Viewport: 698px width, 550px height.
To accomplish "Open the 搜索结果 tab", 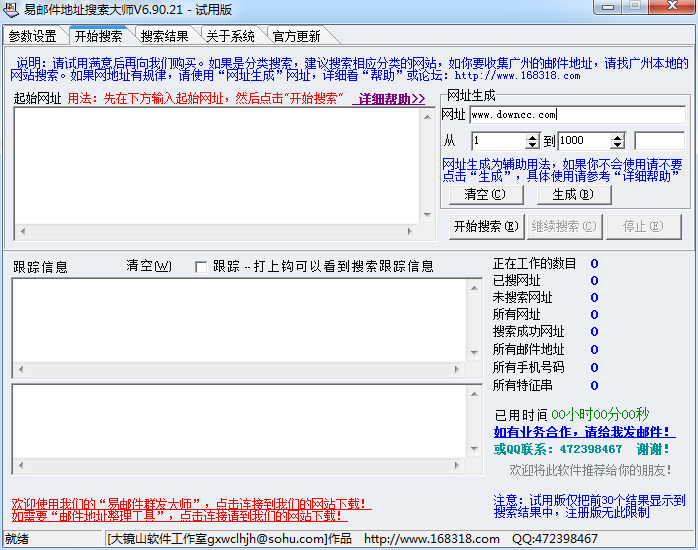I will (164, 36).
